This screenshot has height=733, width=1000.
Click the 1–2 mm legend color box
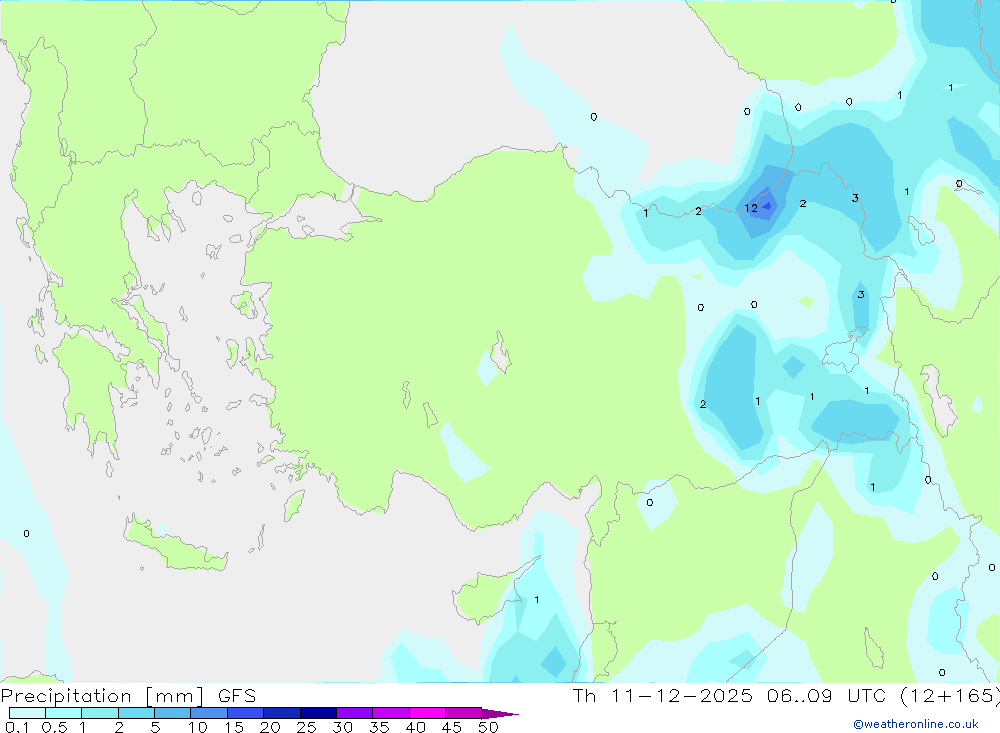(99, 713)
